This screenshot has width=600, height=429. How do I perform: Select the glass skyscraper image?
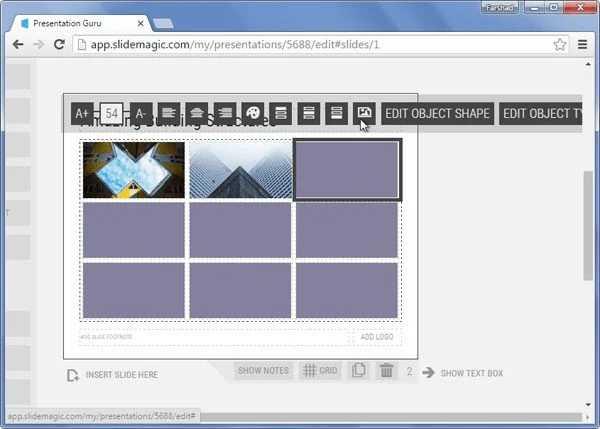click(x=240, y=170)
